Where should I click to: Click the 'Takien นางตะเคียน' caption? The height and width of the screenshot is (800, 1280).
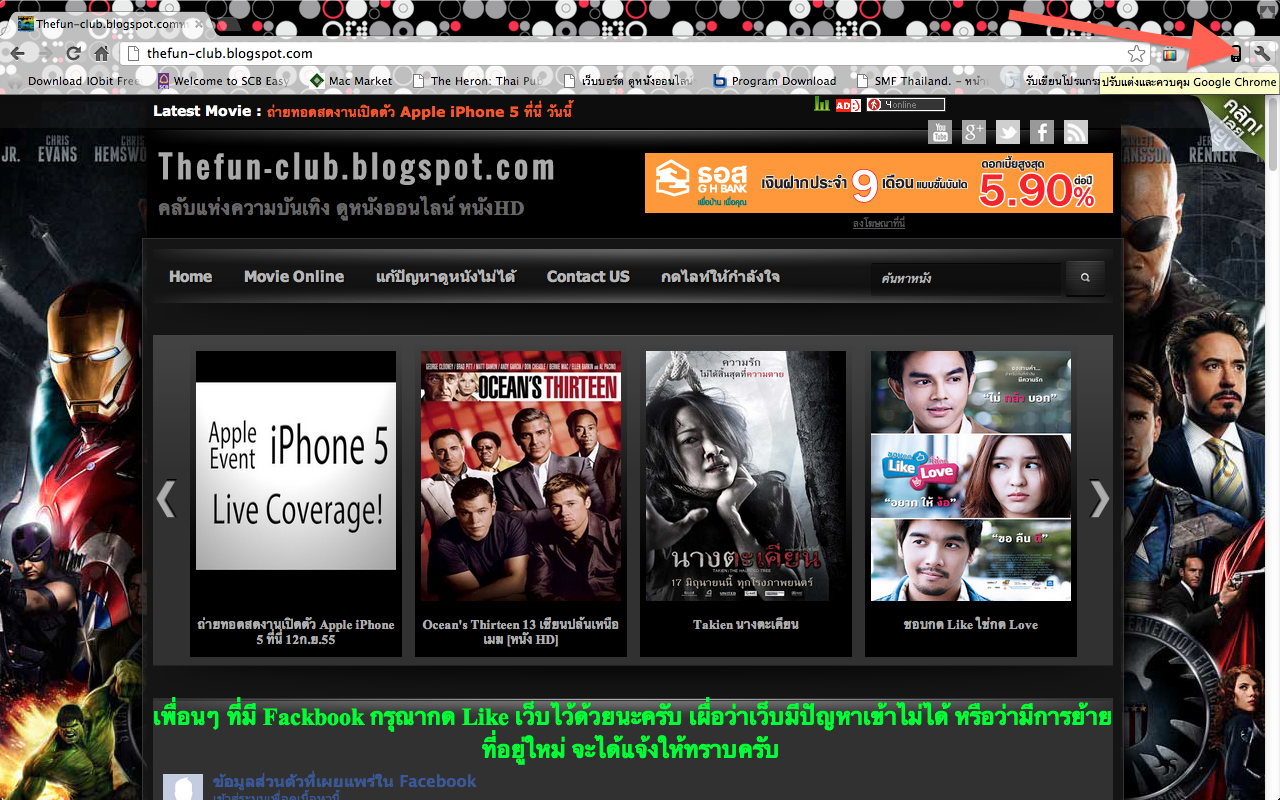point(746,625)
